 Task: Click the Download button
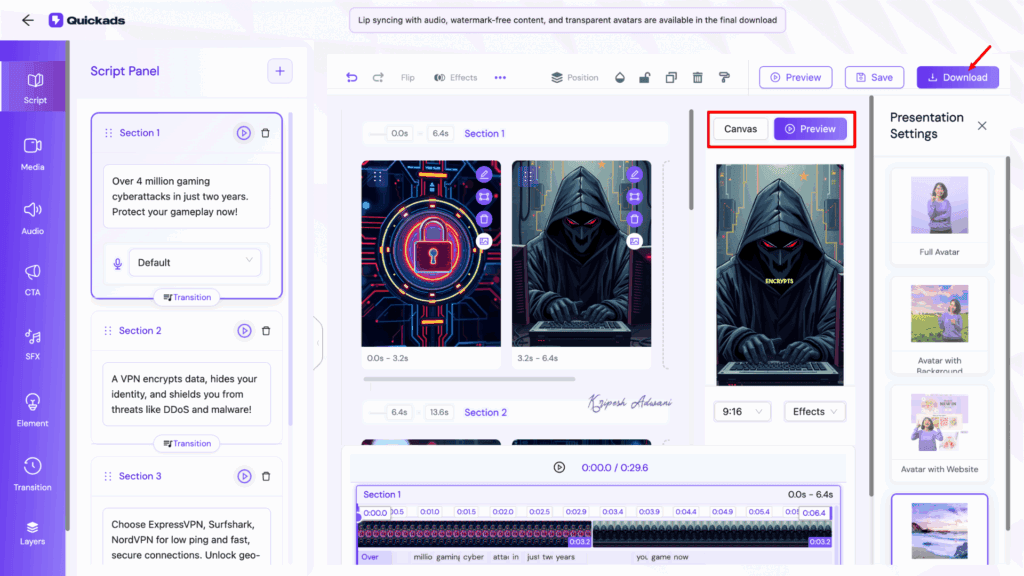click(957, 77)
